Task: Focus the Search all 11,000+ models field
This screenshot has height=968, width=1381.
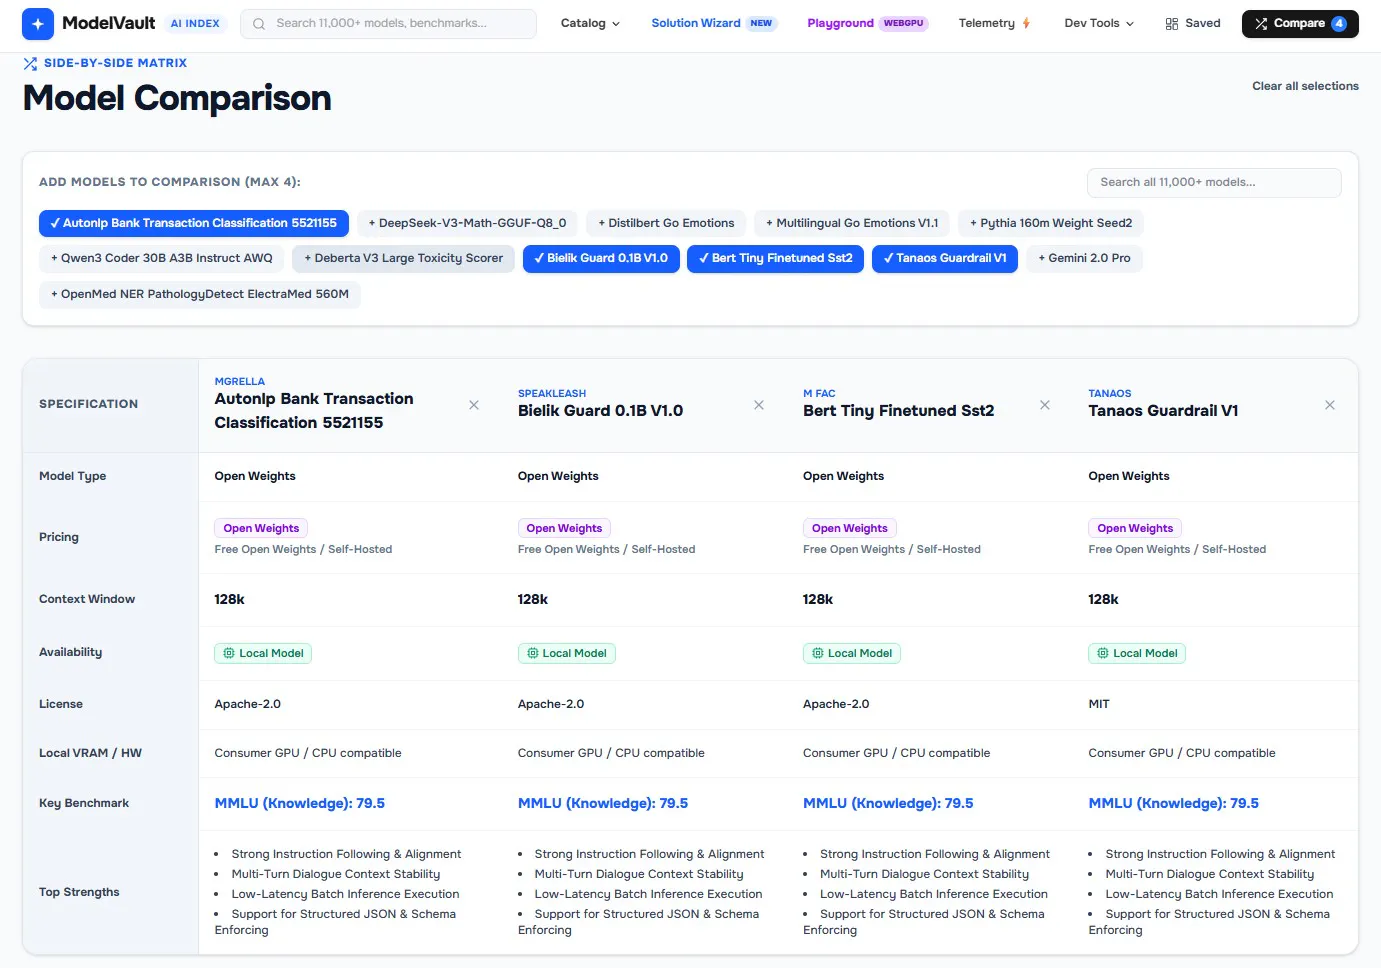Action: [1214, 183]
